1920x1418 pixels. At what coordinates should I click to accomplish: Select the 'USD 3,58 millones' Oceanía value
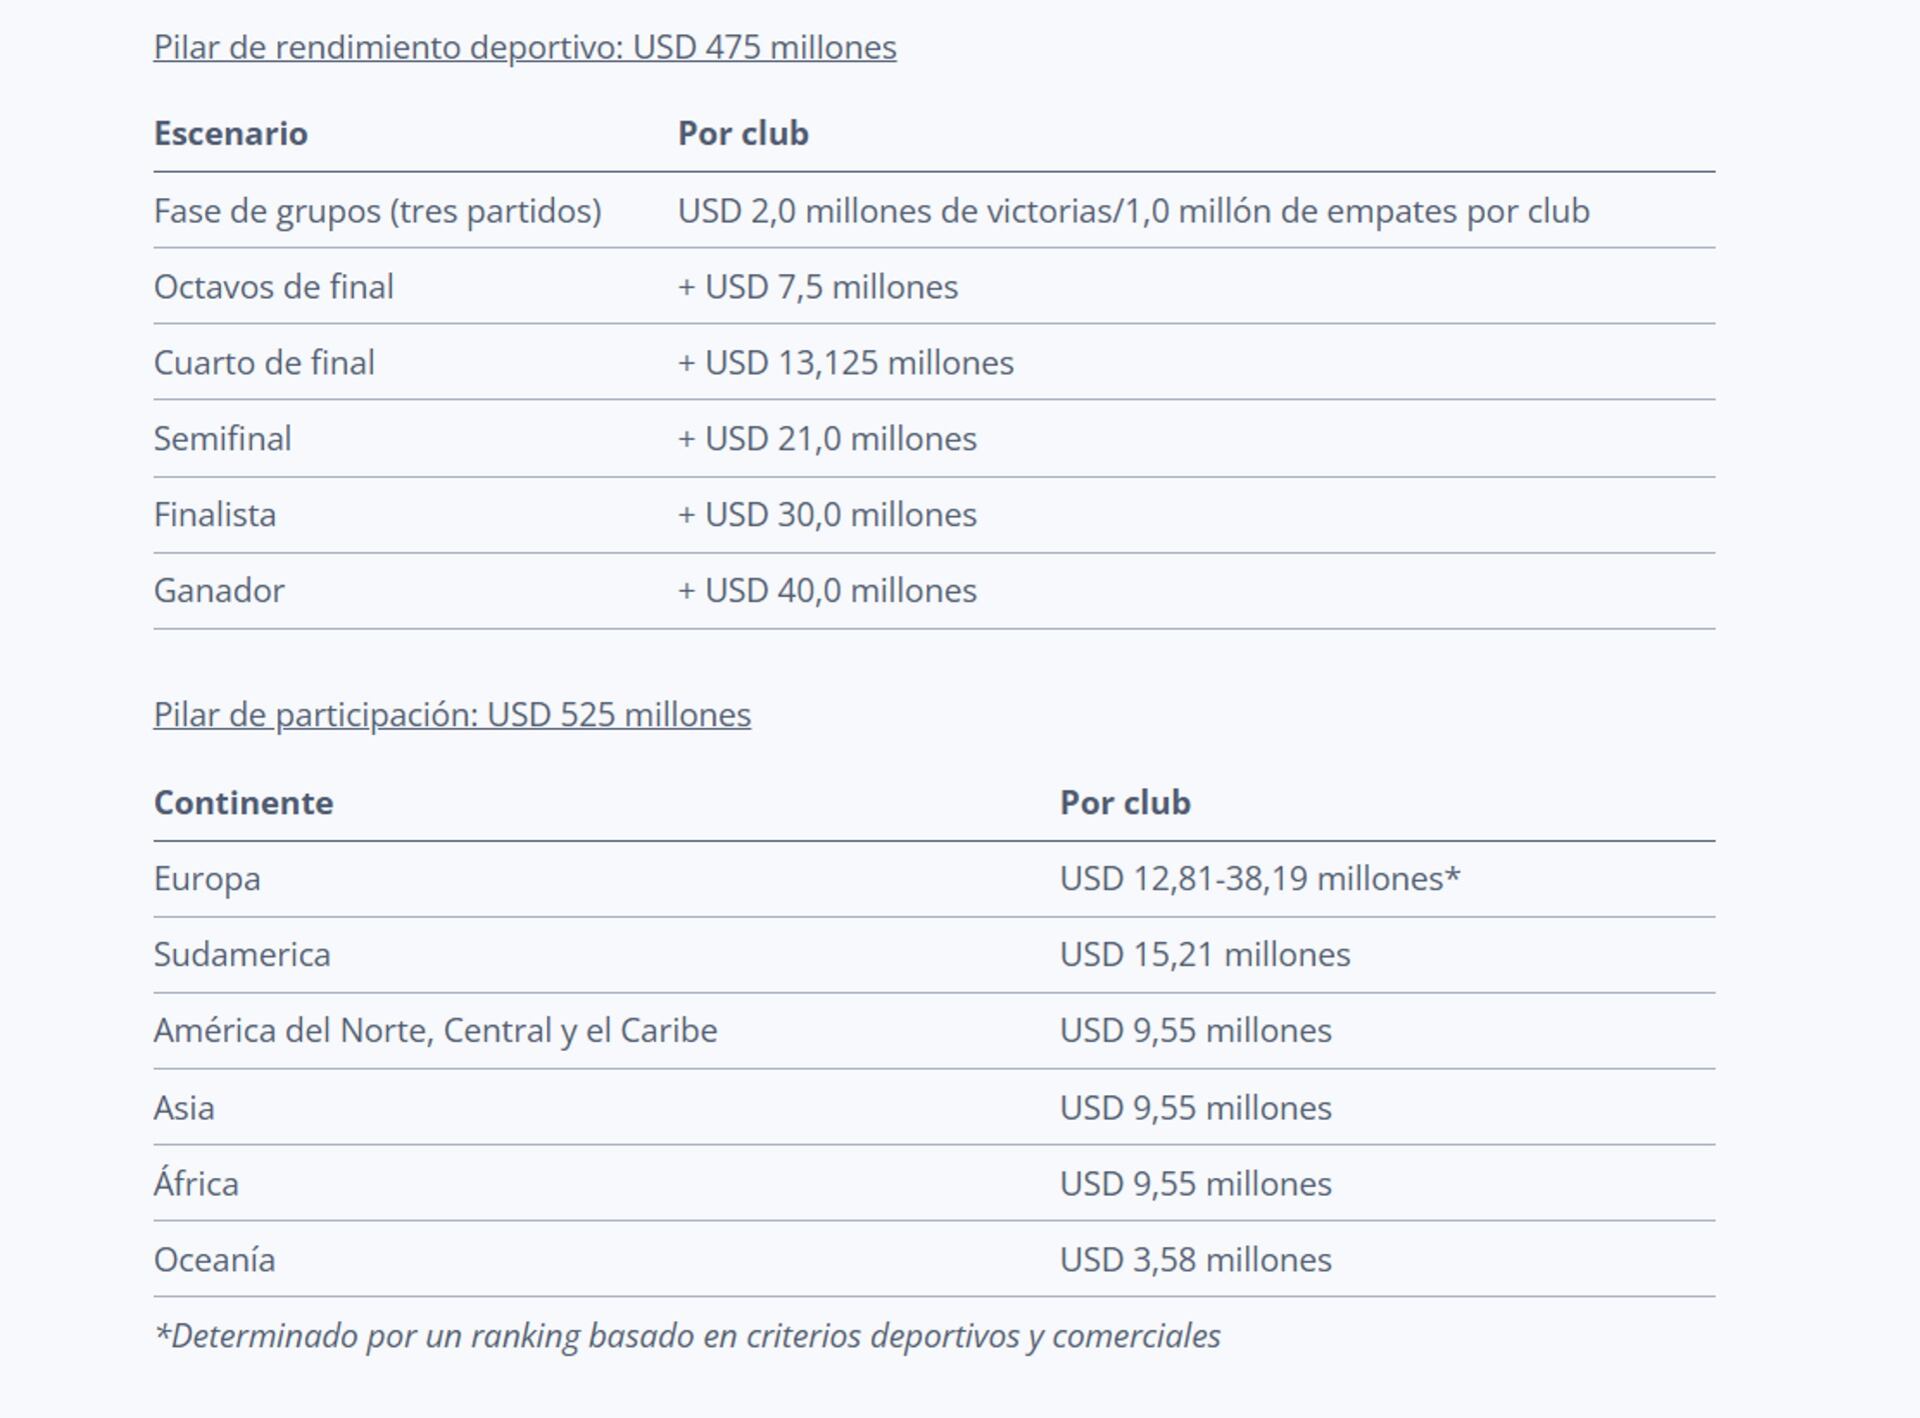pyautogui.click(x=1195, y=1260)
